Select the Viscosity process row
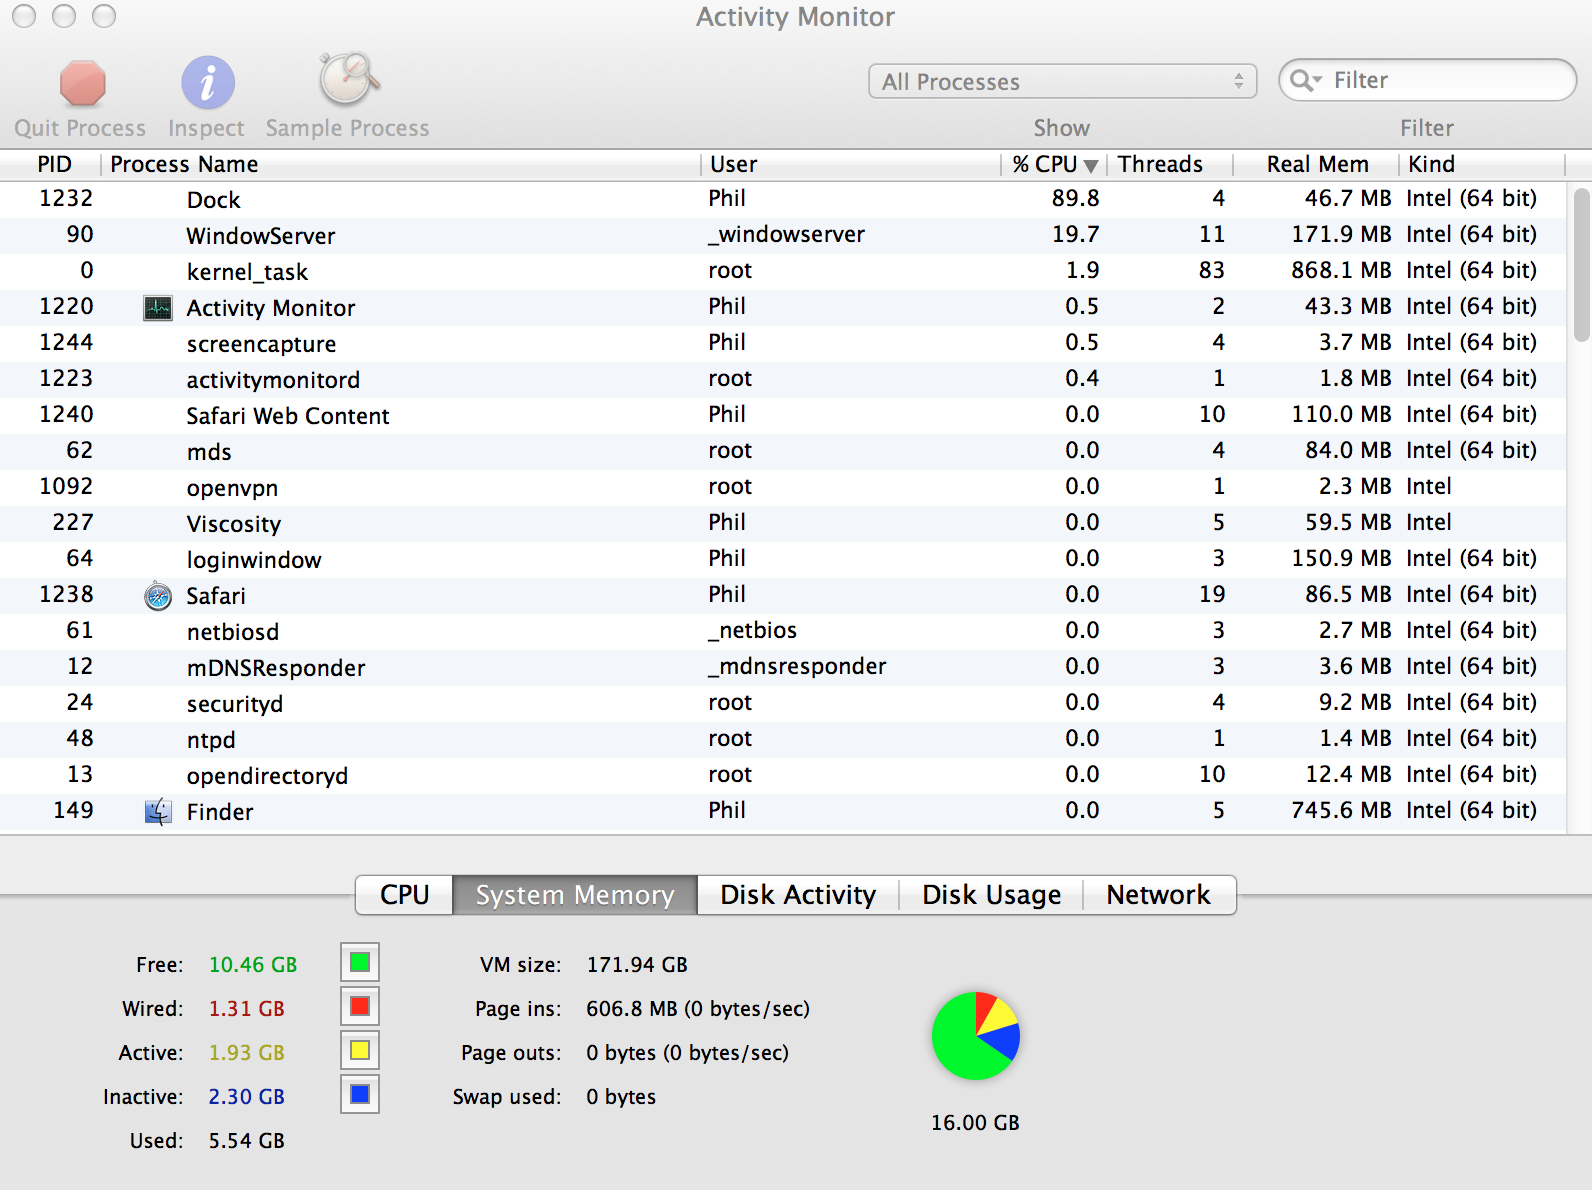The width and height of the screenshot is (1592, 1190). tap(783, 523)
